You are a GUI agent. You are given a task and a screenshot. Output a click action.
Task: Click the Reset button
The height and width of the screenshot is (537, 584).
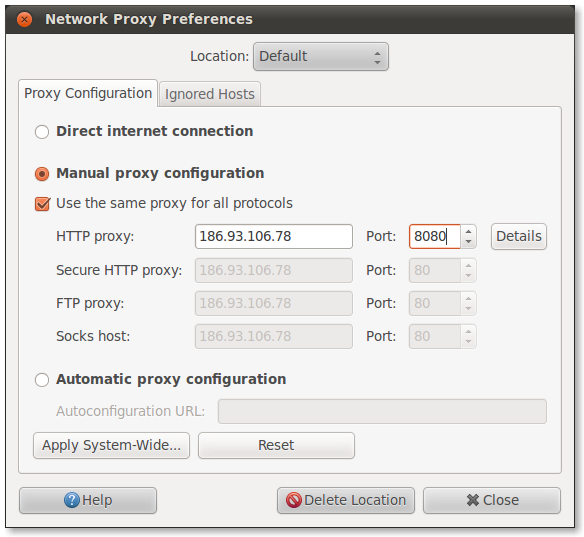(276, 445)
